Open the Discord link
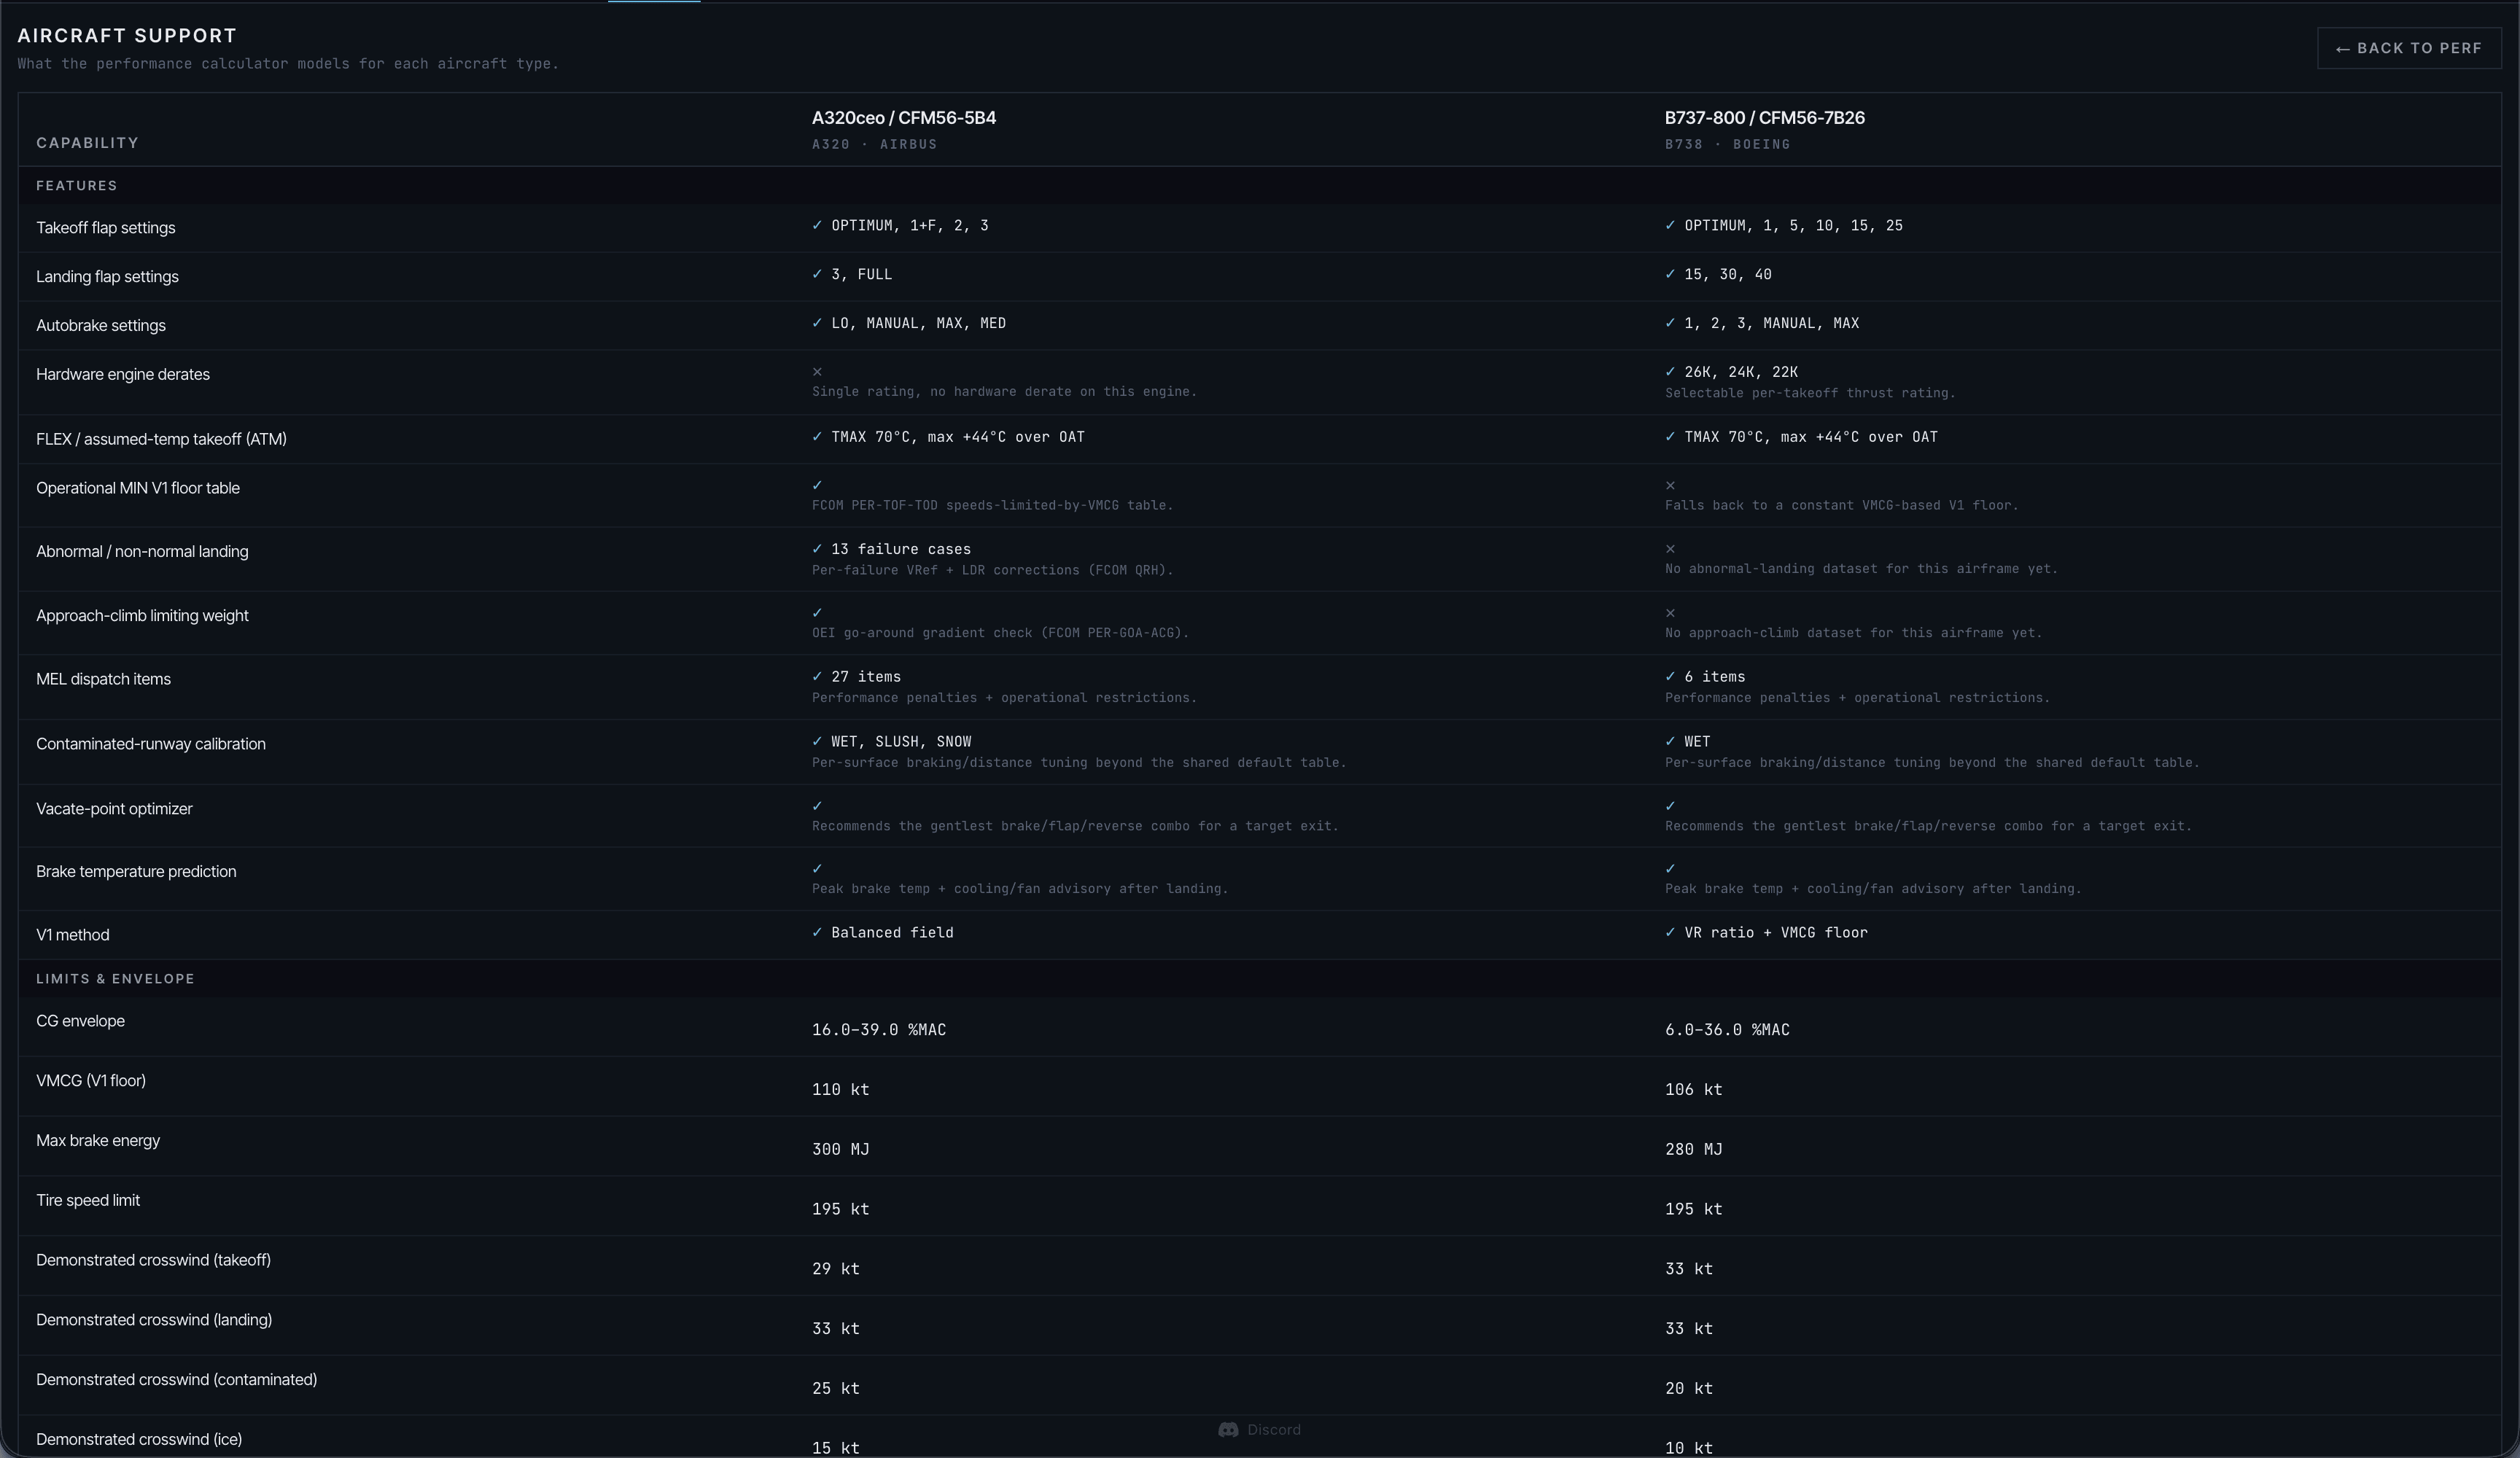The image size is (2520, 1458). (x=1259, y=1430)
